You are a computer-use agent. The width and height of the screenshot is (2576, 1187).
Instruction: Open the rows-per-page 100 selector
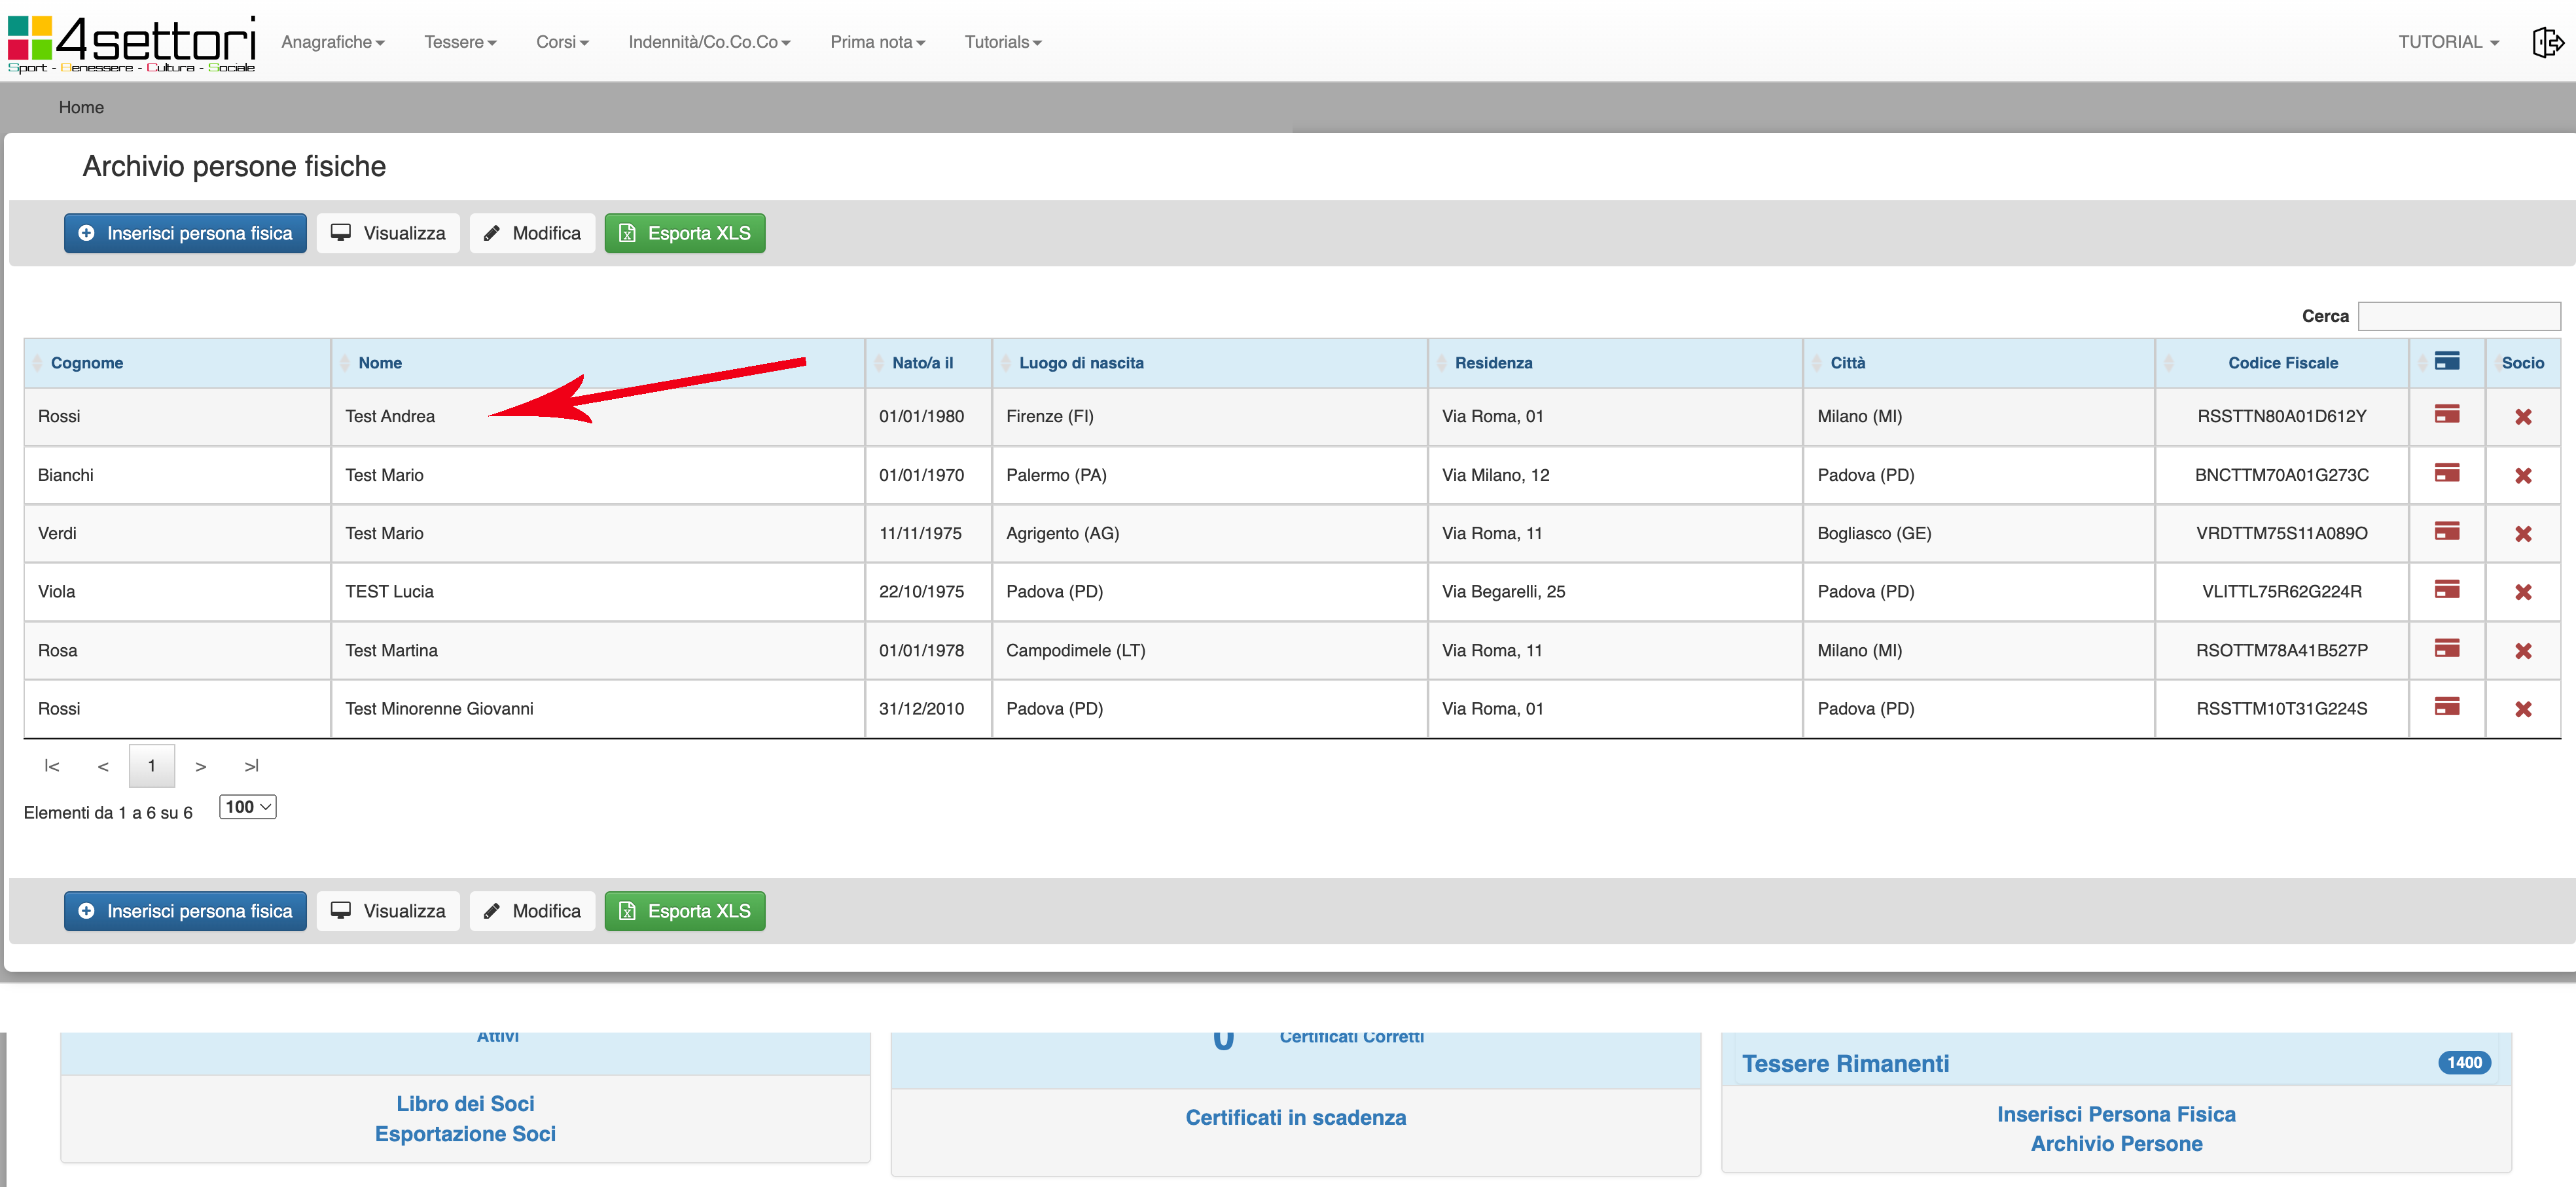[x=247, y=807]
